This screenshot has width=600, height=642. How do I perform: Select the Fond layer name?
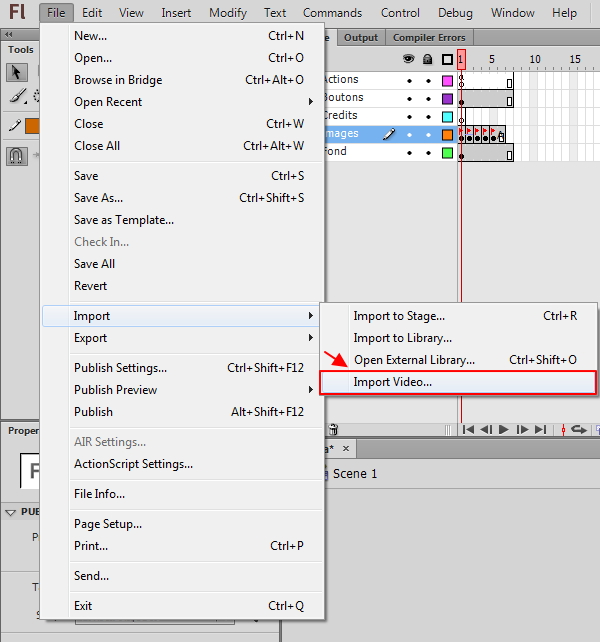pyautogui.click(x=336, y=151)
